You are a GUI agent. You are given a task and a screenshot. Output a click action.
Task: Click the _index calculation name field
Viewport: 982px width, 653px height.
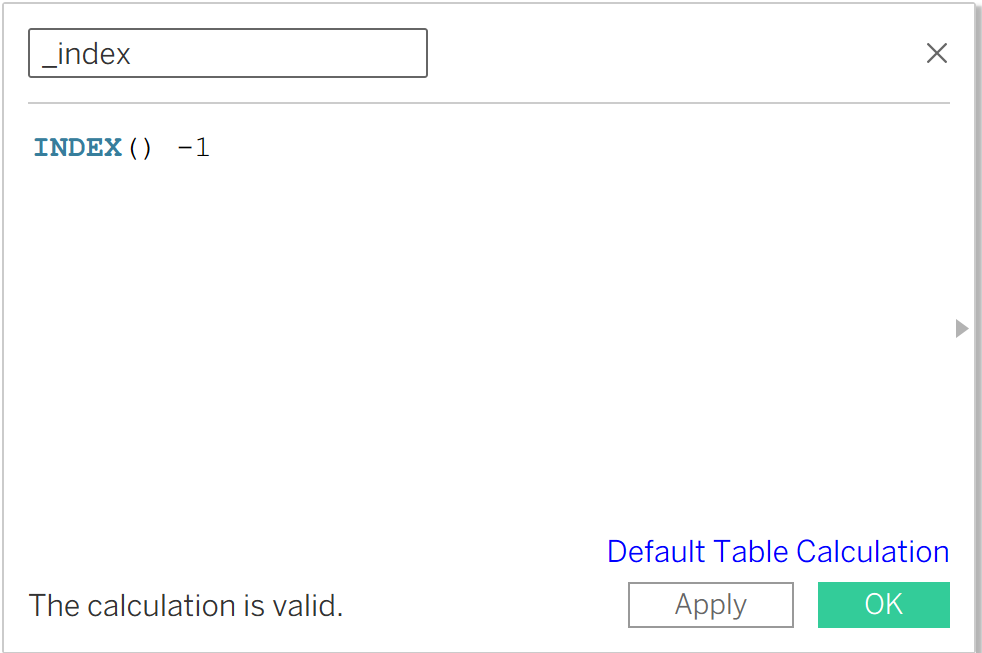[x=228, y=53]
